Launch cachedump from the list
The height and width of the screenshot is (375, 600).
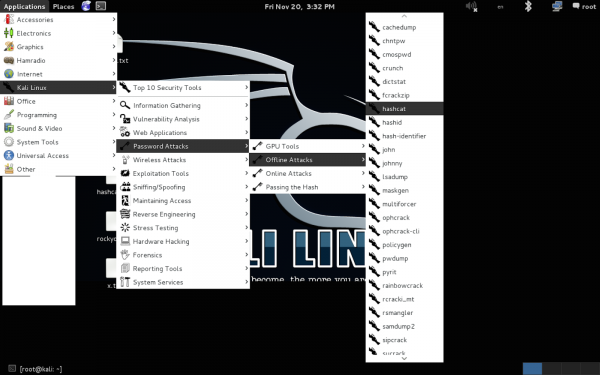point(404,27)
